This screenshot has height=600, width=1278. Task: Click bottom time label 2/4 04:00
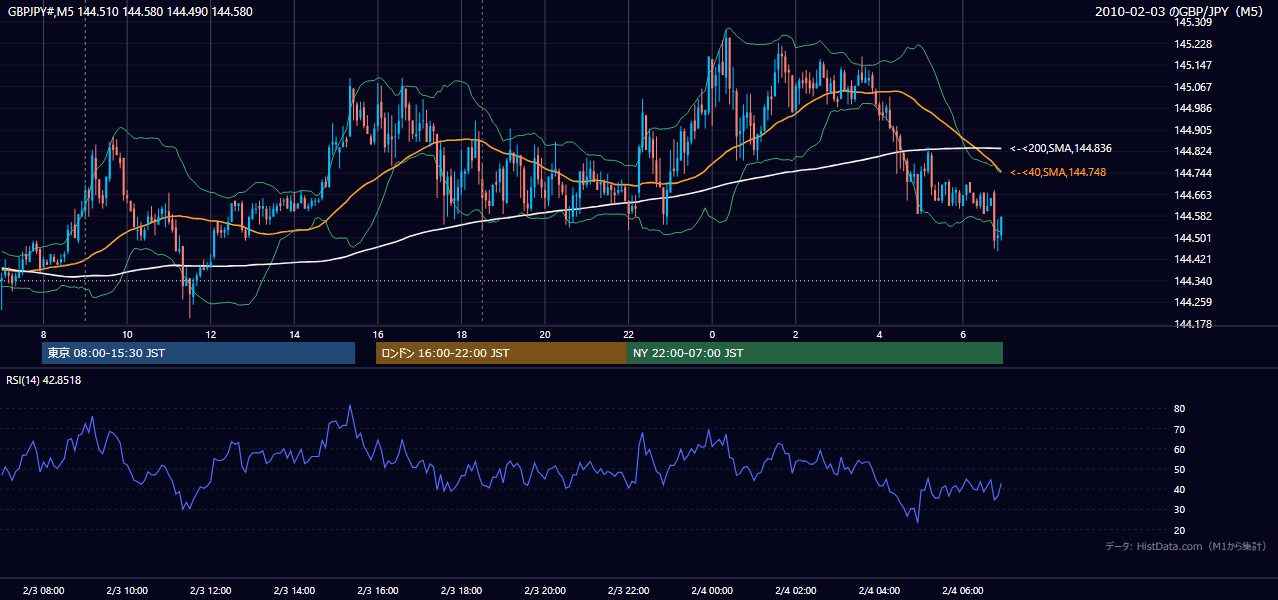pos(879,590)
